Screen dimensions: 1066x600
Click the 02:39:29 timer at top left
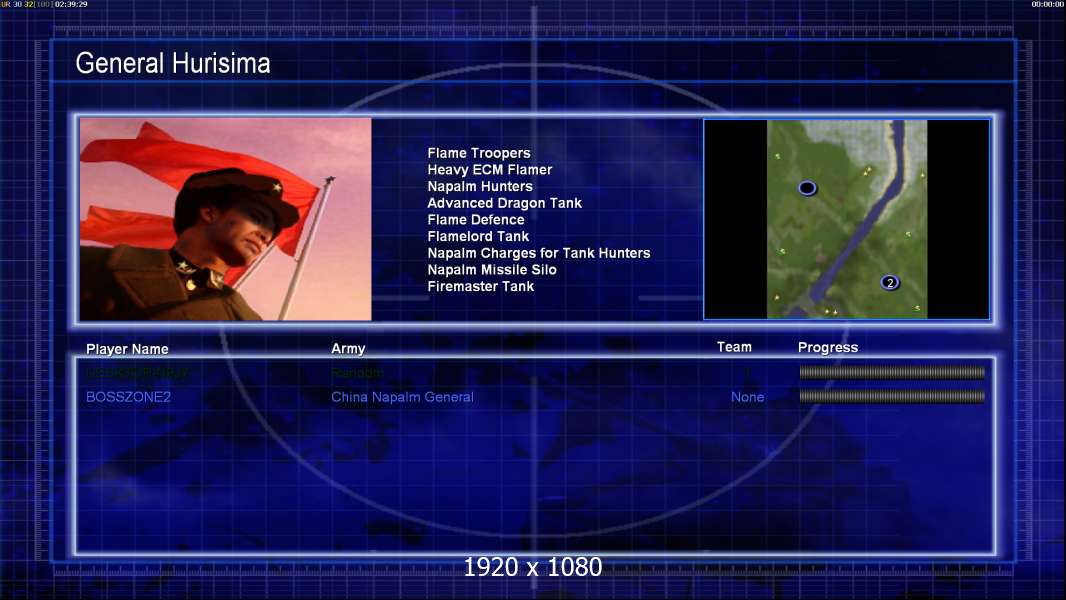71,4
